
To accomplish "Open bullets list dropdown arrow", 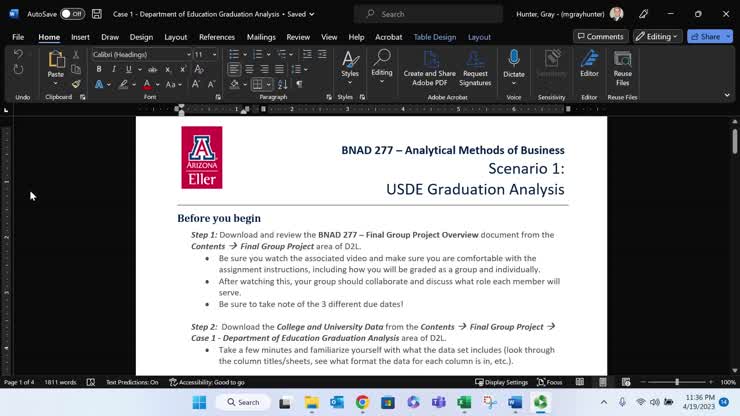I will coord(245,55).
